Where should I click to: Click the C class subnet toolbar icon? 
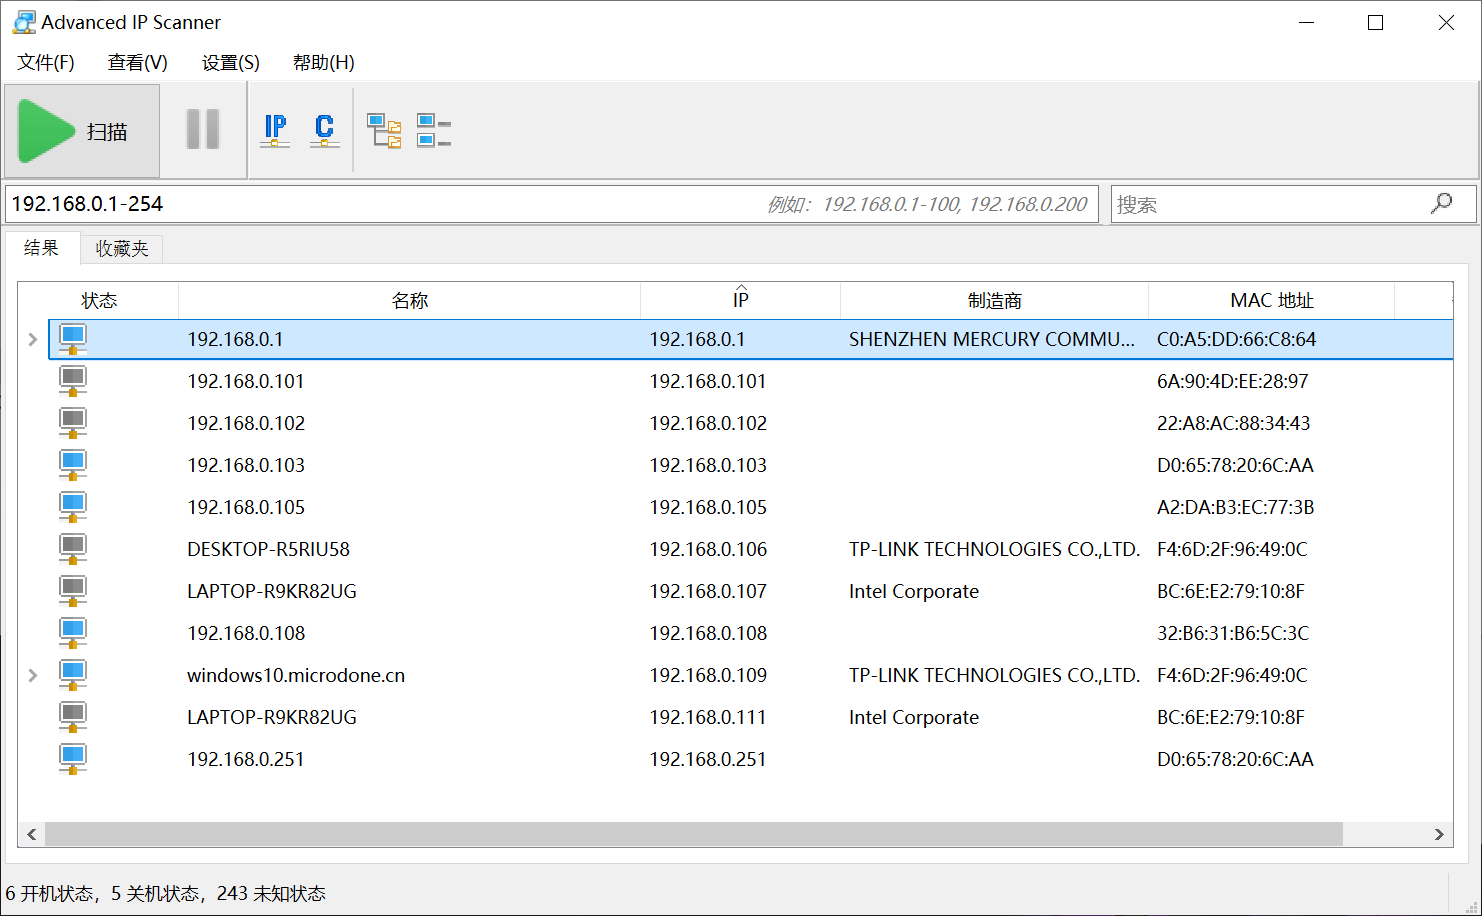(324, 131)
